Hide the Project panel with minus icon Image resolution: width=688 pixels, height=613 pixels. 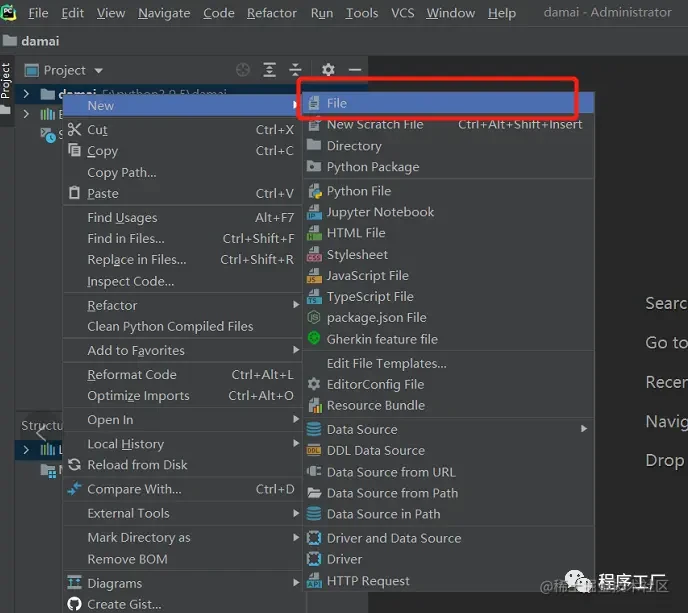click(x=355, y=70)
